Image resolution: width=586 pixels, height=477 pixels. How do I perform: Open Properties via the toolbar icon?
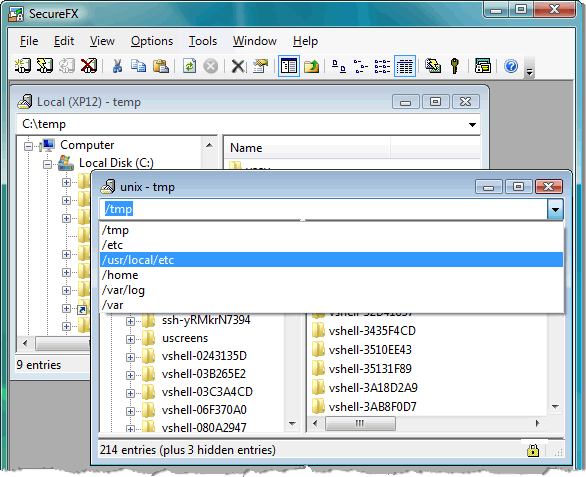[260, 66]
